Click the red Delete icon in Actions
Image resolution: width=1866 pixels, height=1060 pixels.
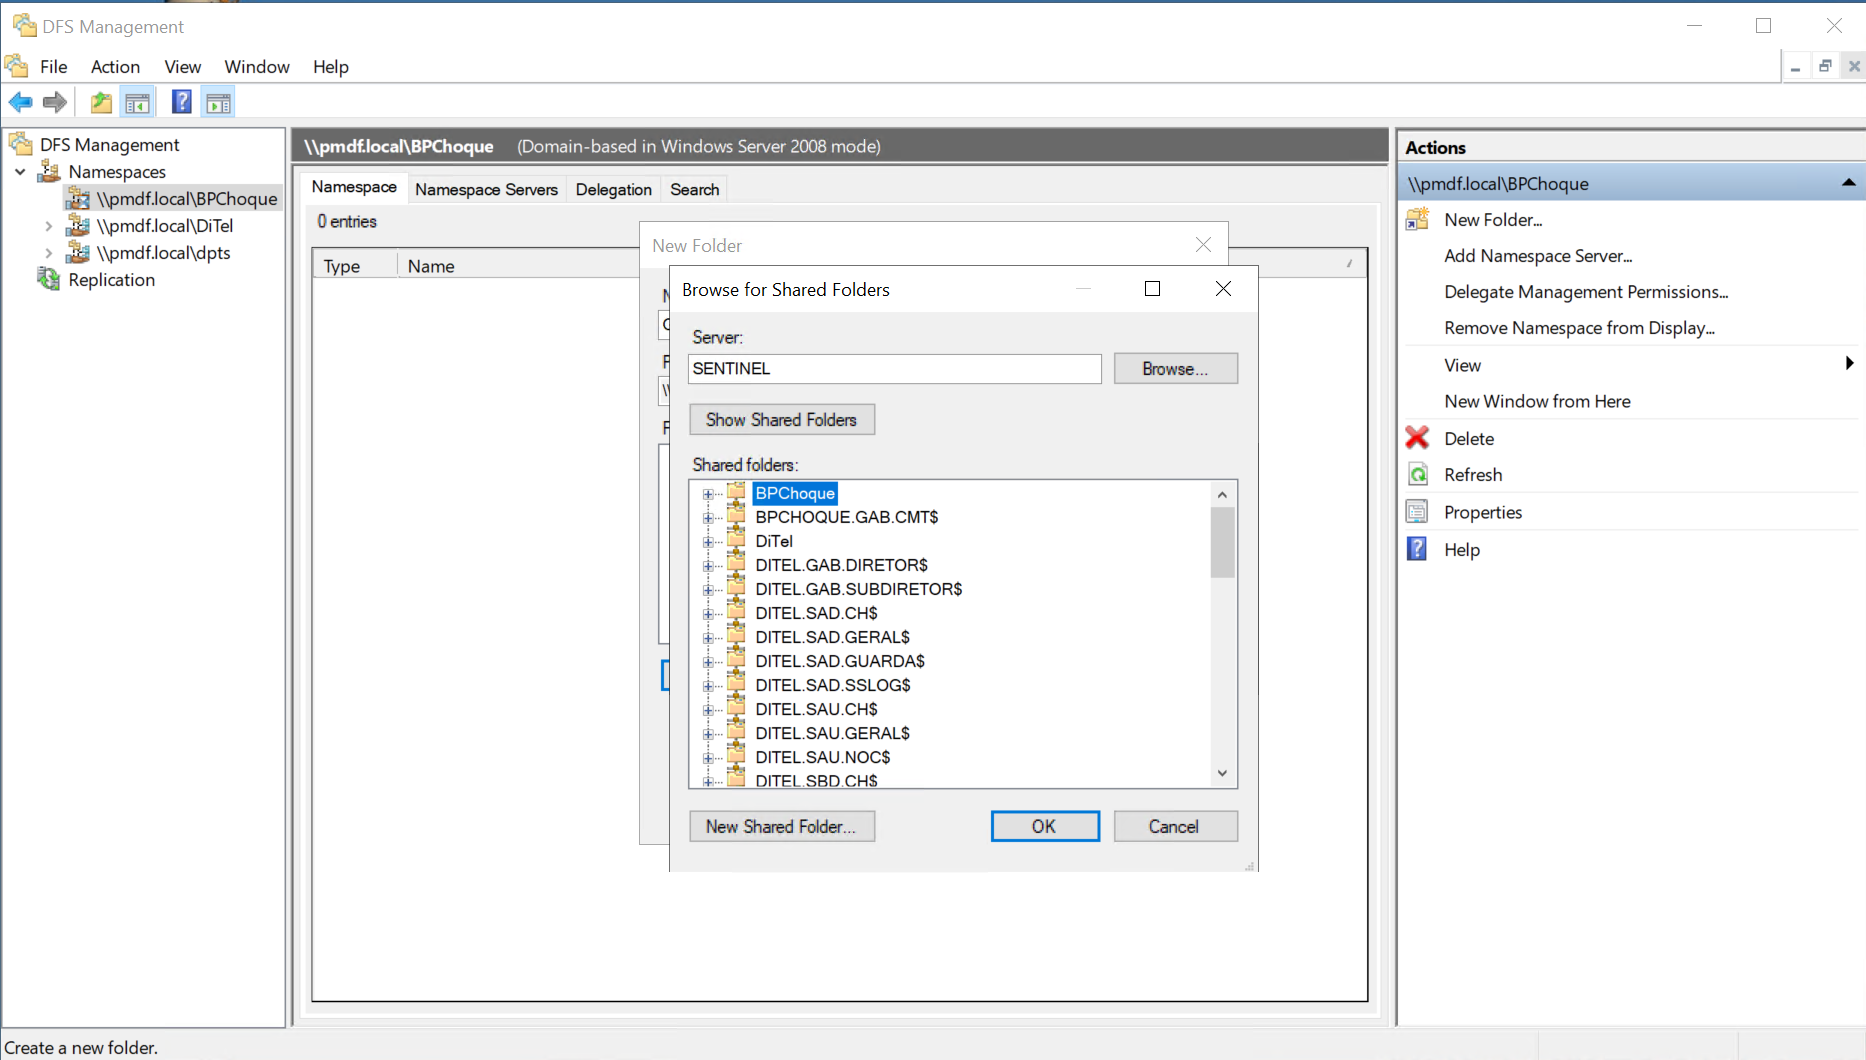1417,438
